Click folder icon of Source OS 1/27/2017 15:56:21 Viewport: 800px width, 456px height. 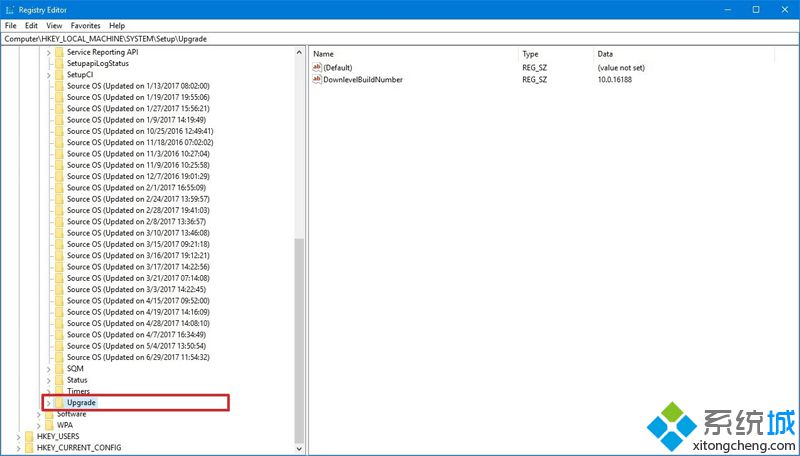(59, 108)
